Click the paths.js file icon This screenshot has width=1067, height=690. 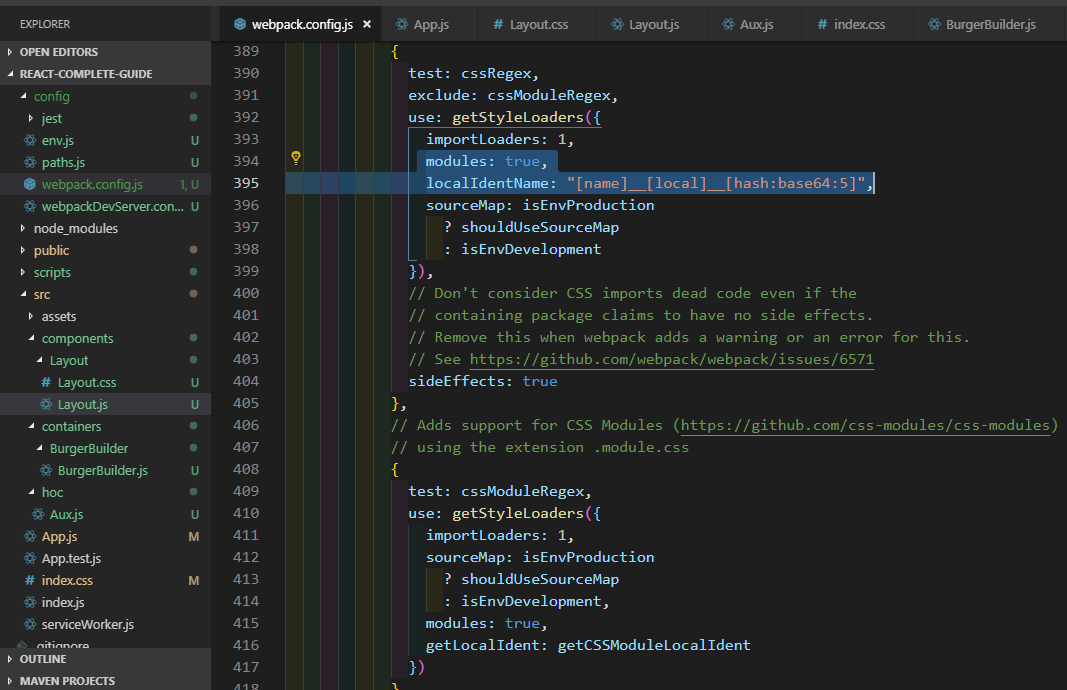click(30, 162)
